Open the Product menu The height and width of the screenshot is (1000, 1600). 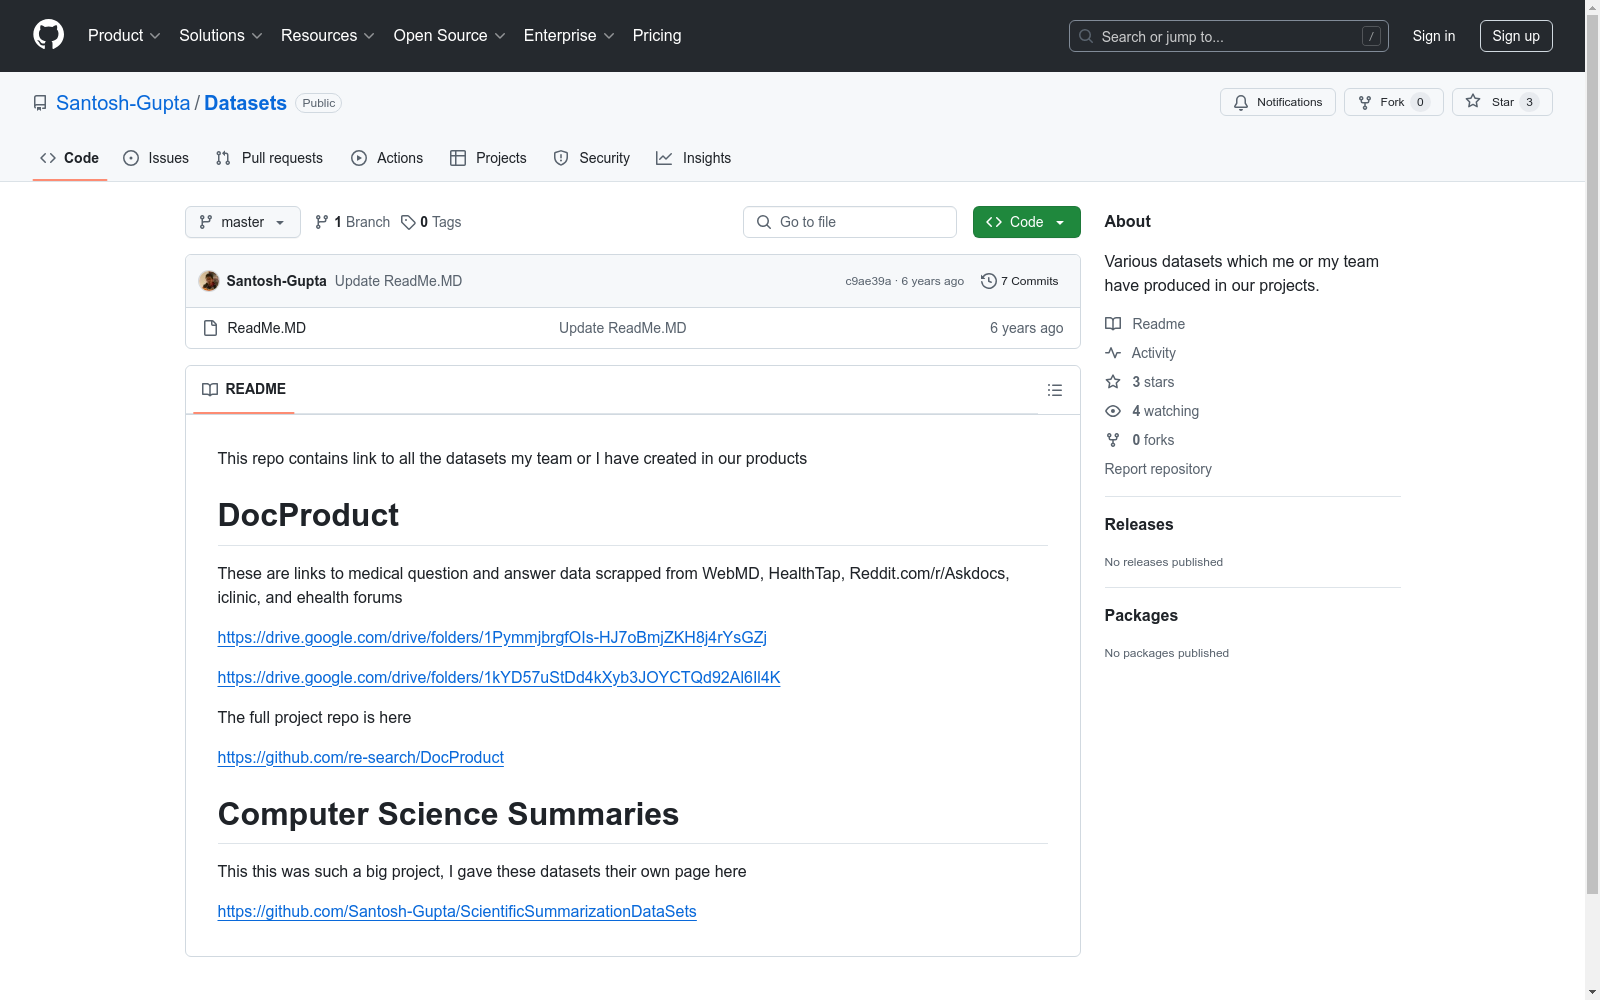[x=124, y=36]
